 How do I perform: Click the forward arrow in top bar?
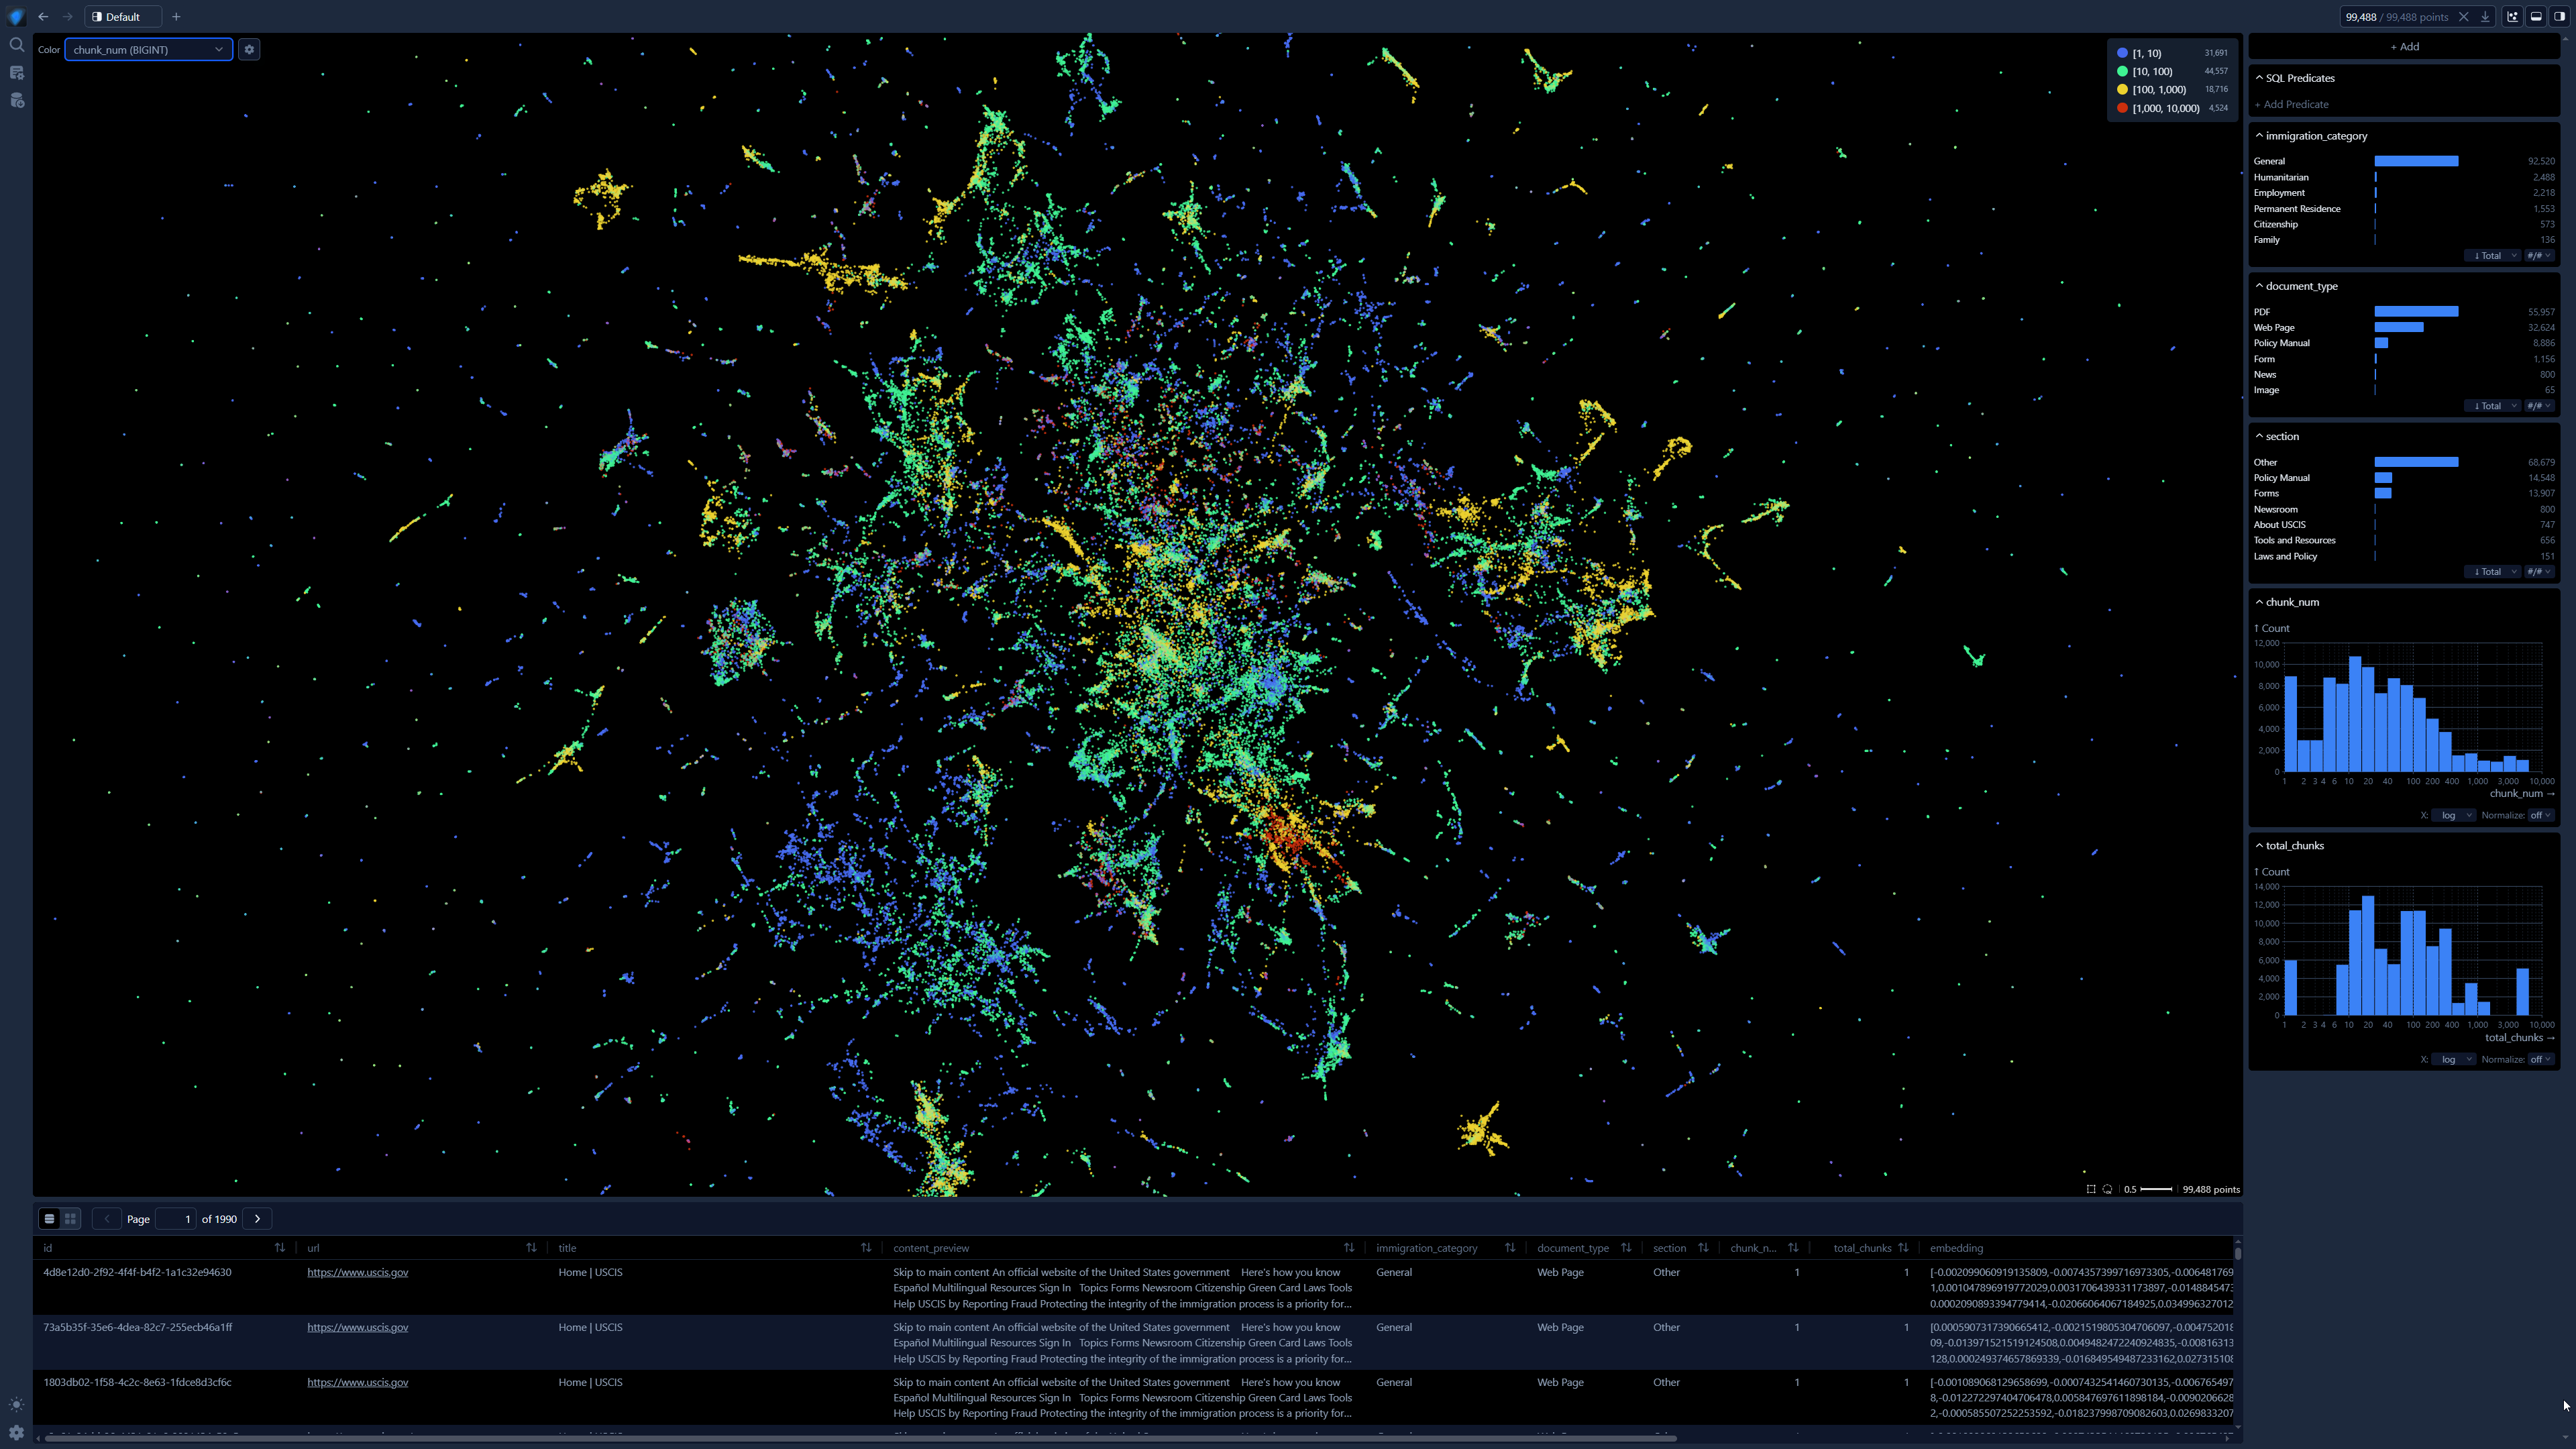67,17
